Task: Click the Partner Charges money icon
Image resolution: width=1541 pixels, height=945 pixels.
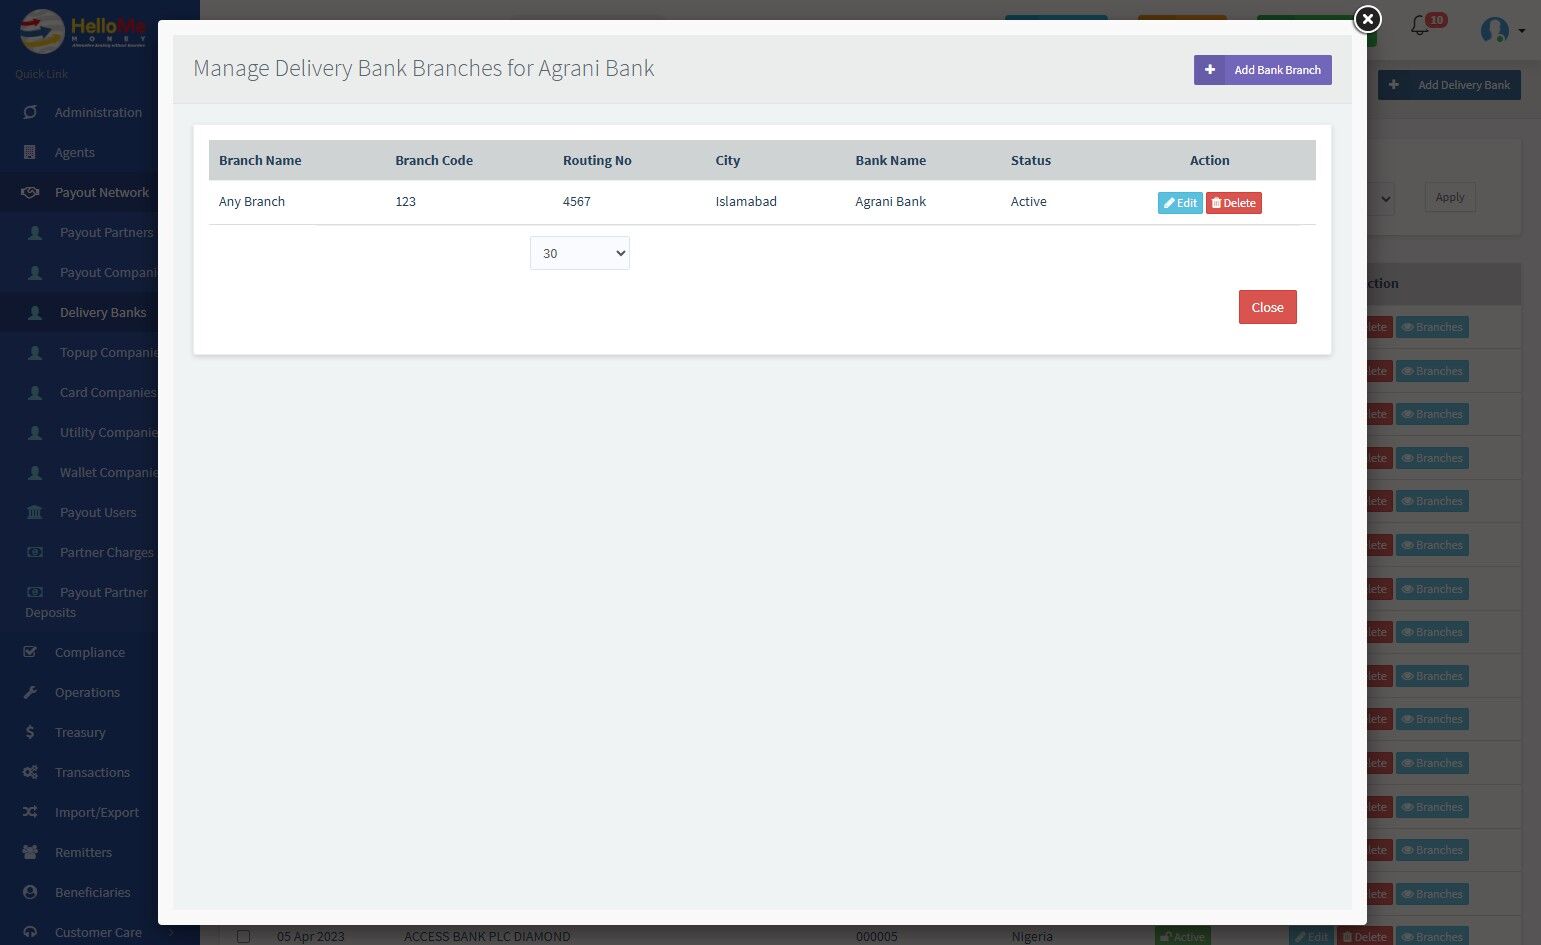Action: pos(35,552)
